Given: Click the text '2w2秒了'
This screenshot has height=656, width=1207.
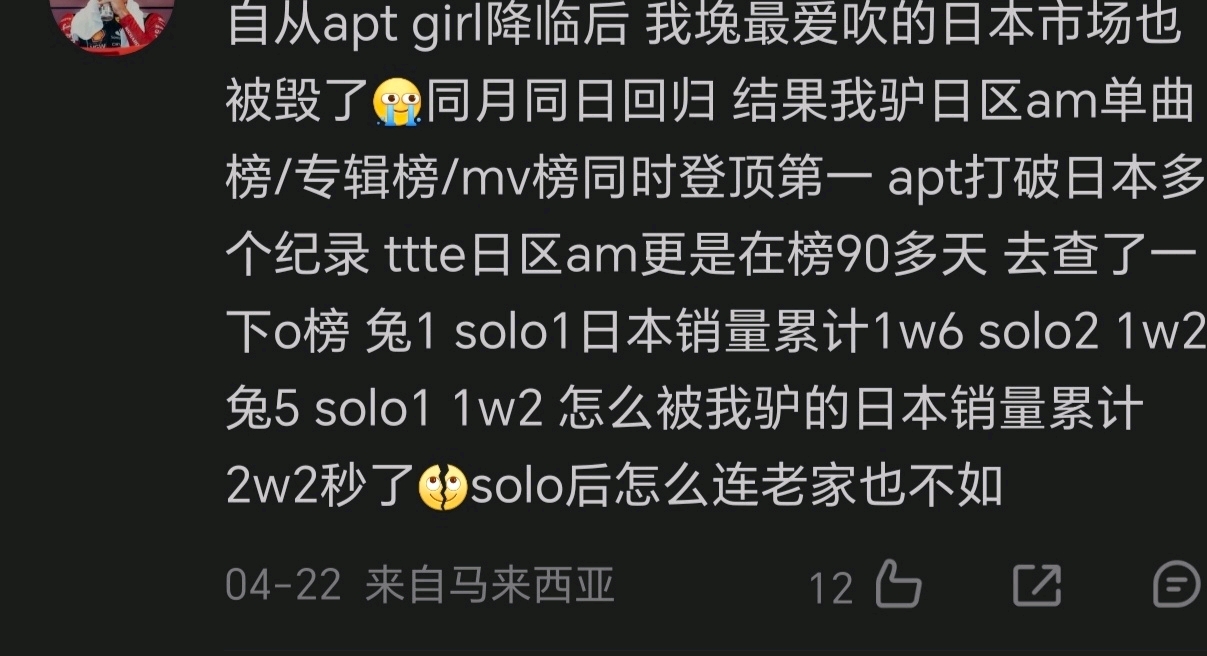Looking at the screenshot, I should coord(320,488).
